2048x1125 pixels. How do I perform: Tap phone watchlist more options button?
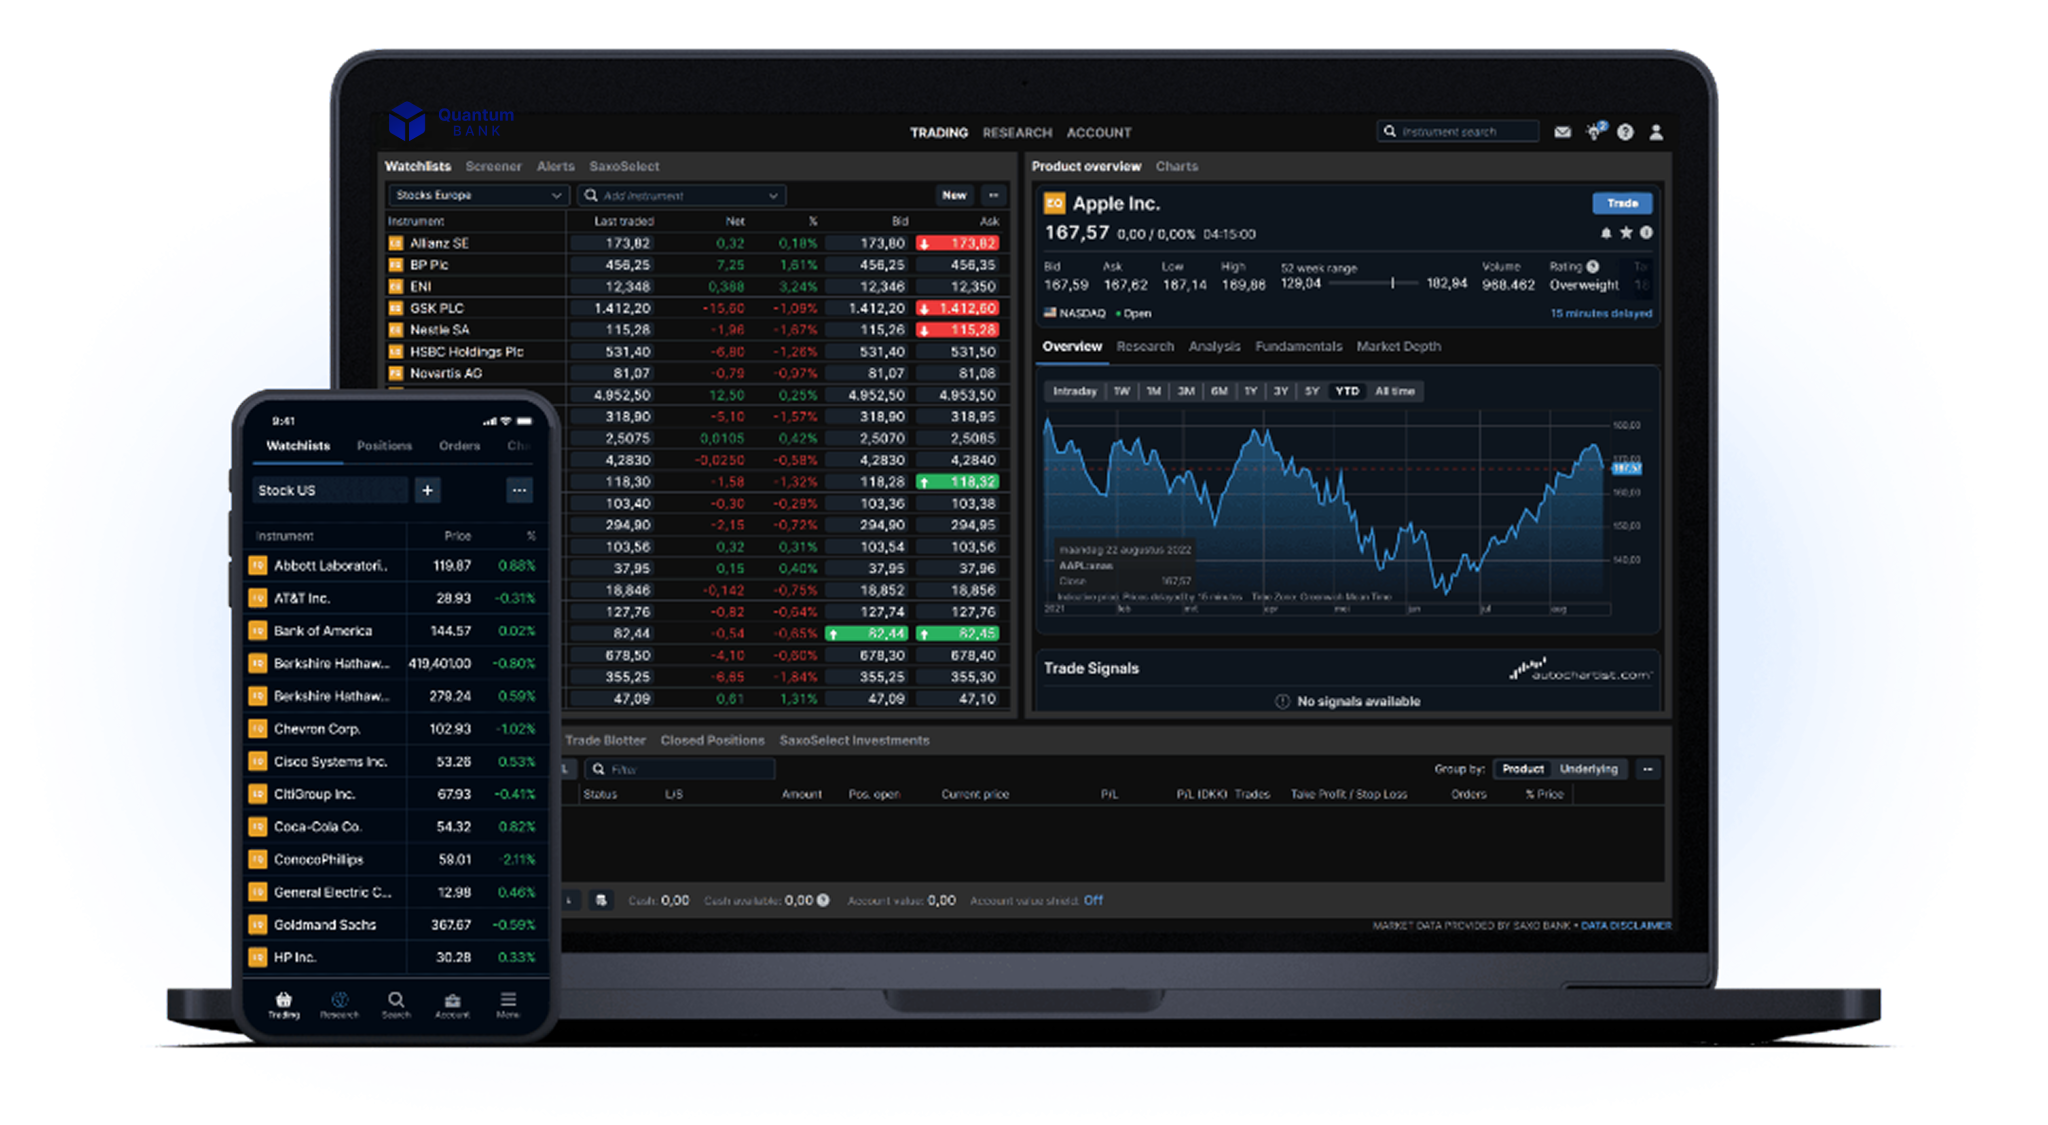(x=519, y=490)
